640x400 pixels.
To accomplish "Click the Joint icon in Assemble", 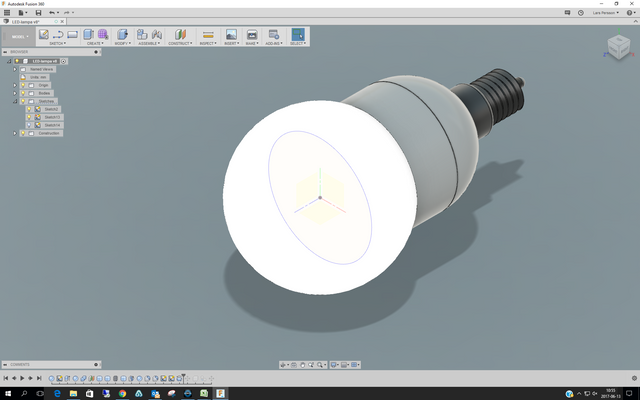I will pos(157,34).
